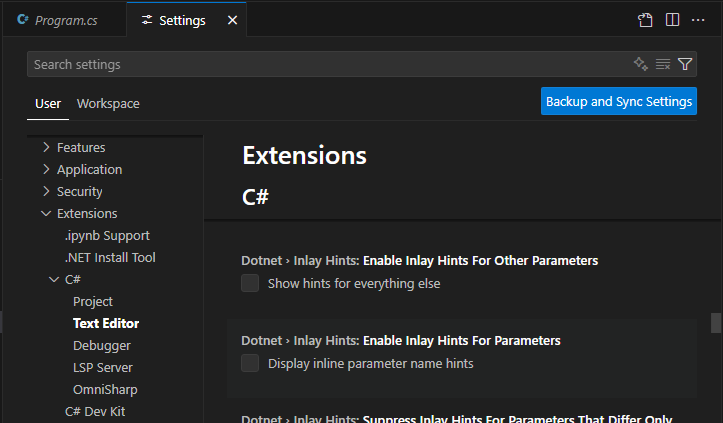Screen dimensions: 723x423
Task: Open the C# Project settings section
Action: pyautogui.click(x=93, y=302)
